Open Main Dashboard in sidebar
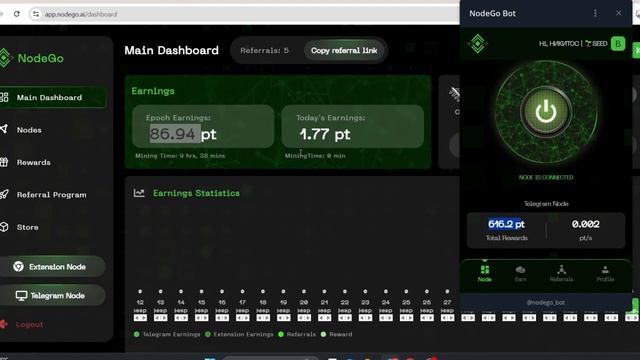Screen dimensions: 640x360 coord(53,97)
